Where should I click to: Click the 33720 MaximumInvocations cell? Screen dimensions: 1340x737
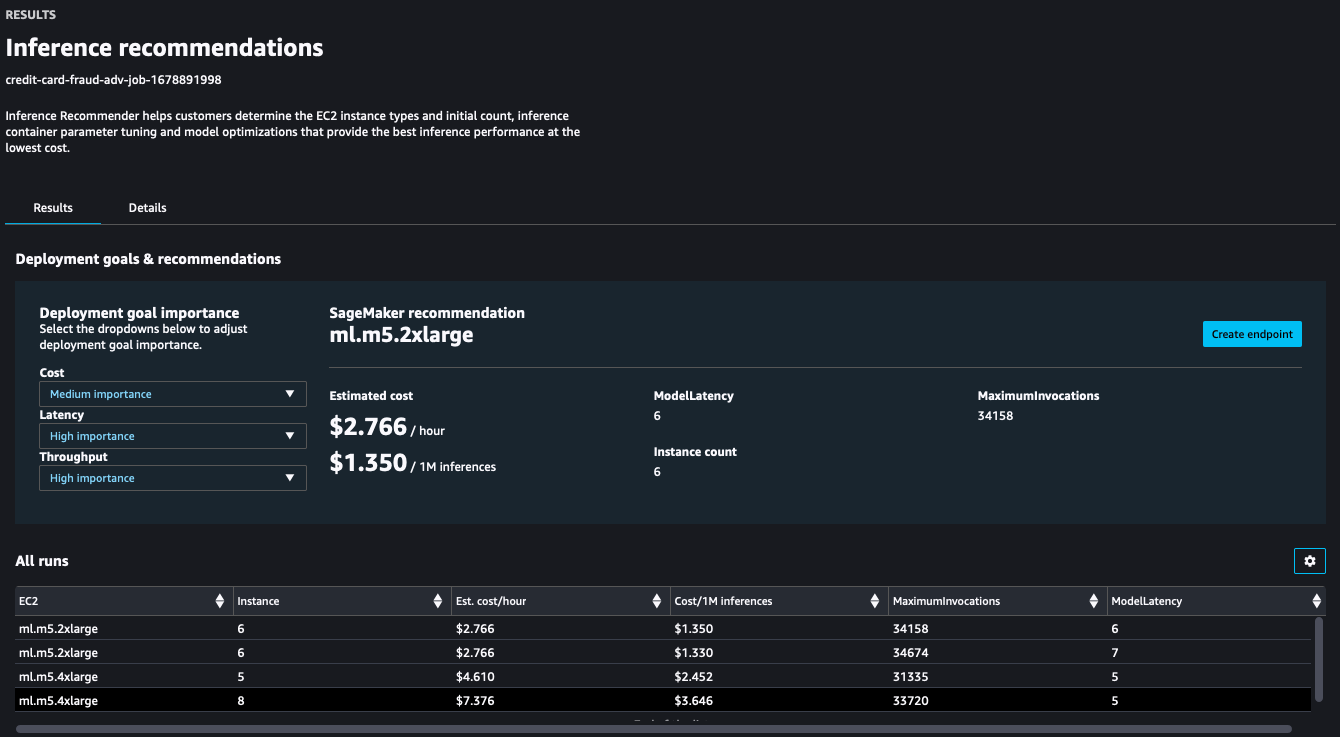coord(910,701)
